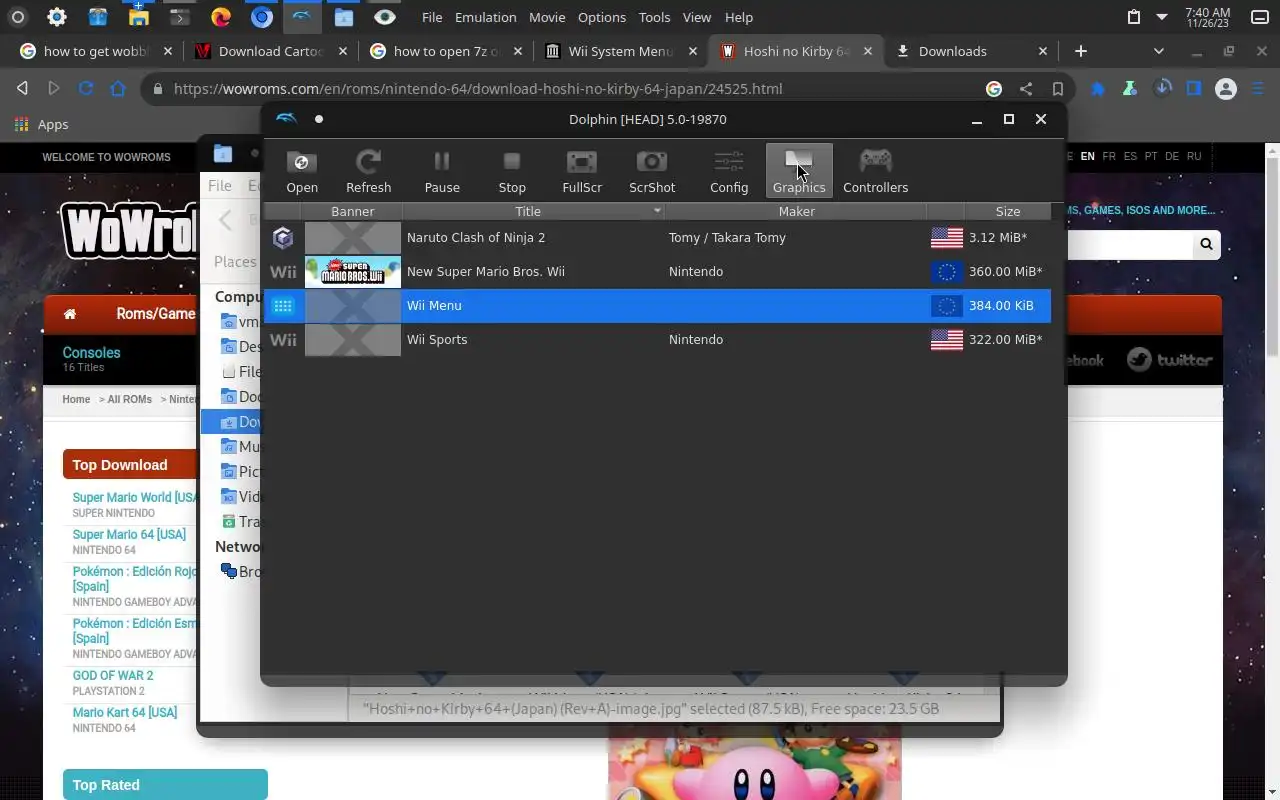Click the Refresh game list icon
The image size is (1280, 800).
(368, 170)
